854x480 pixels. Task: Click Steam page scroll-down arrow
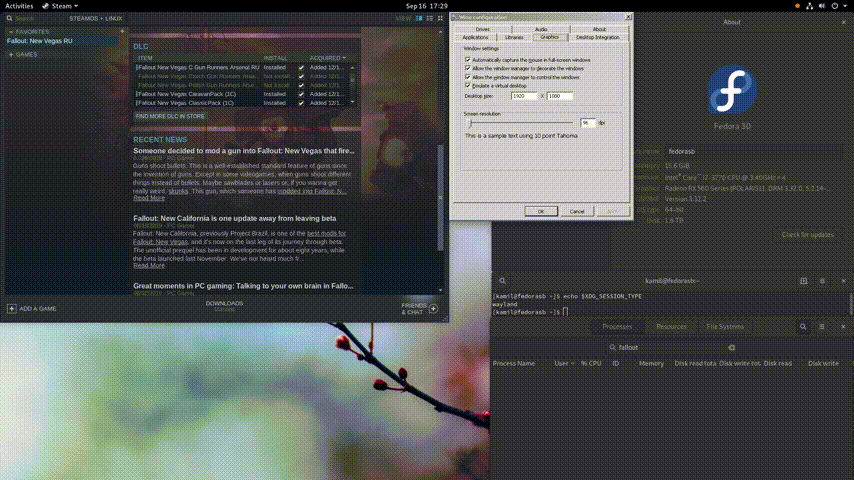tap(441, 290)
